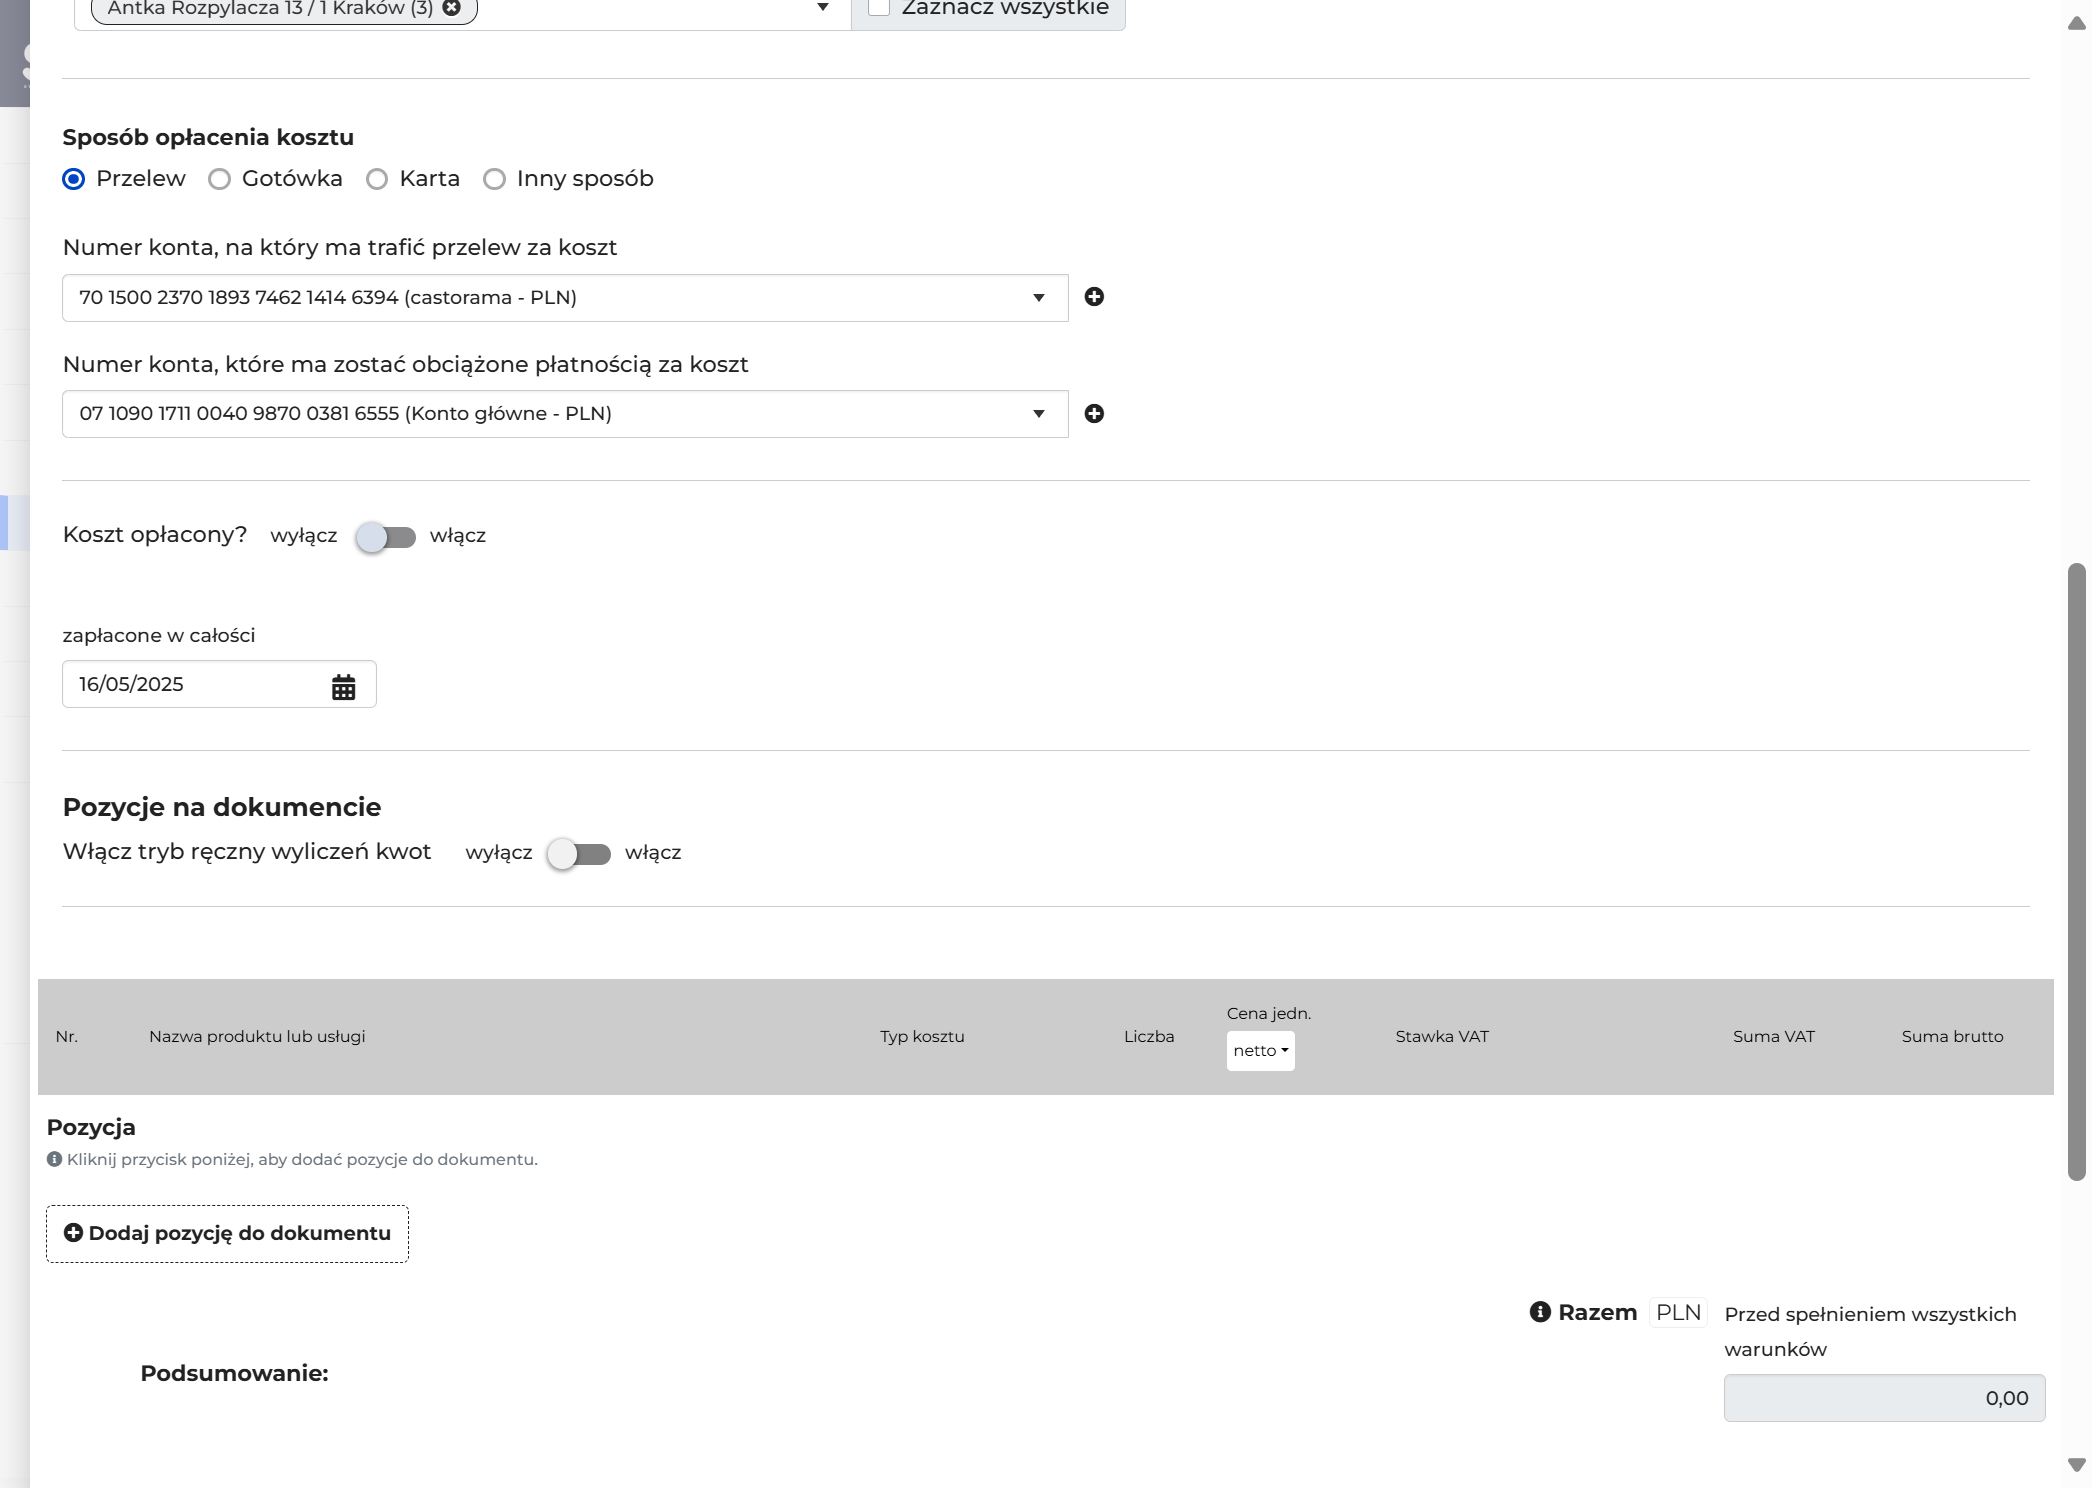Add new recipient account number plus icon
This screenshot has width=2092, height=1488.
[1094, 297]
